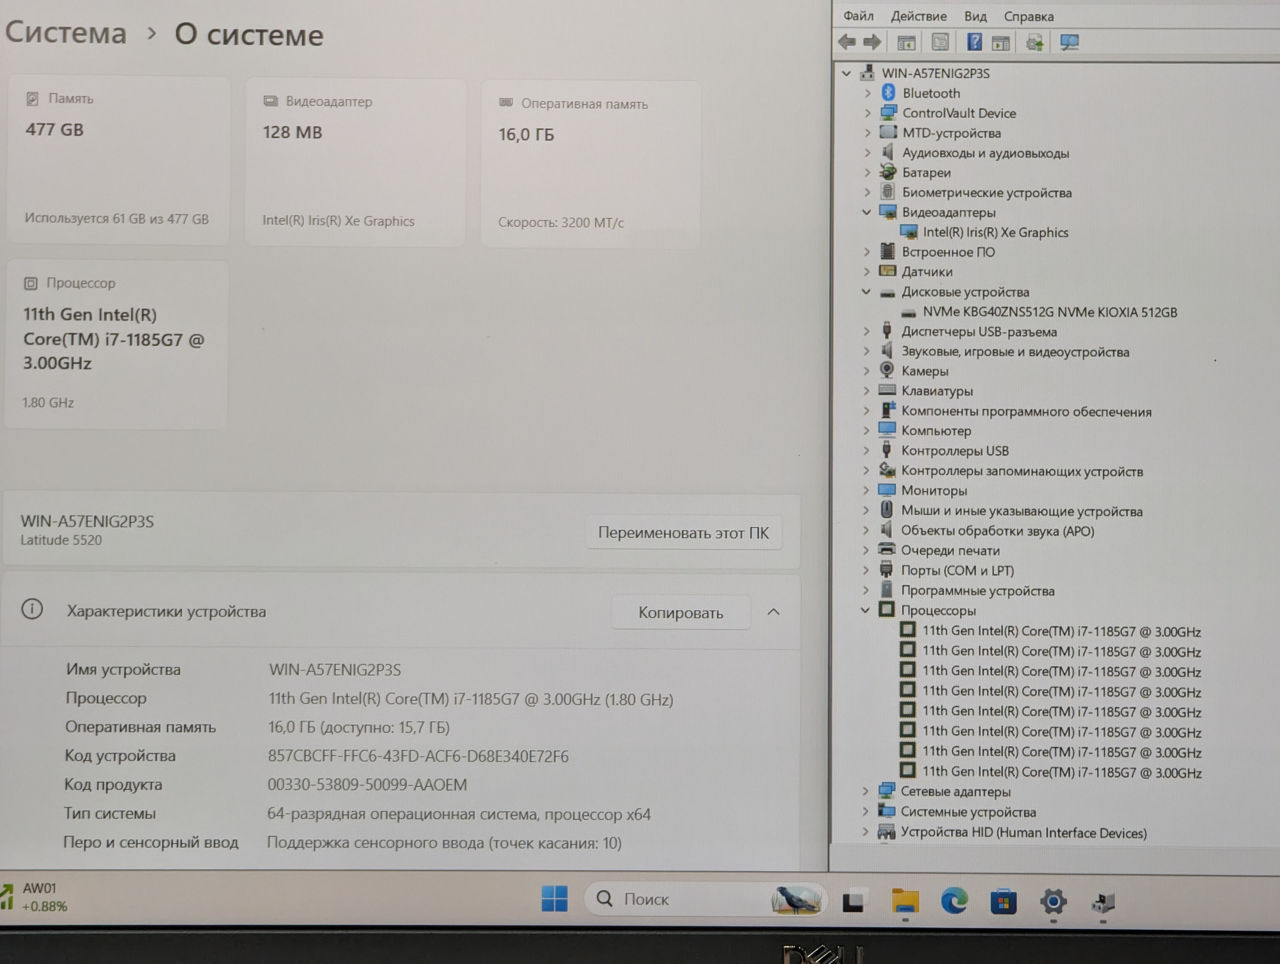Screen dimensions: 1280x964
Task: Collapse the Видеоадаптеры category
Action: pyautogui.click(x=867, y=212)
